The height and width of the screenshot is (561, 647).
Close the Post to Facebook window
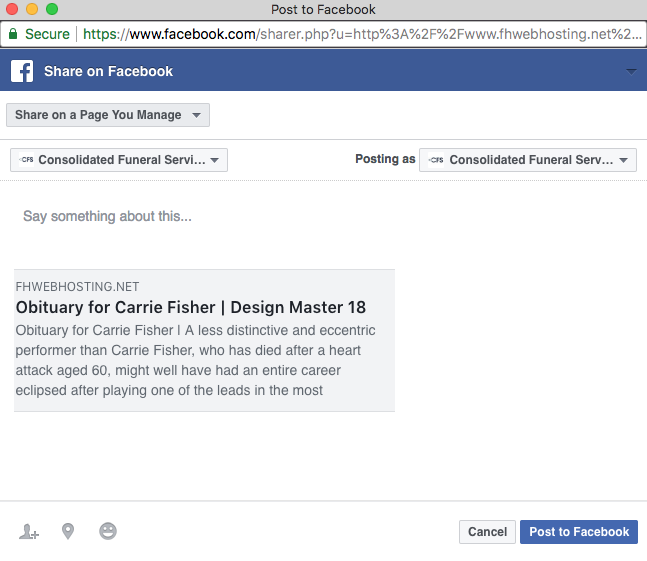coord(12,9)
